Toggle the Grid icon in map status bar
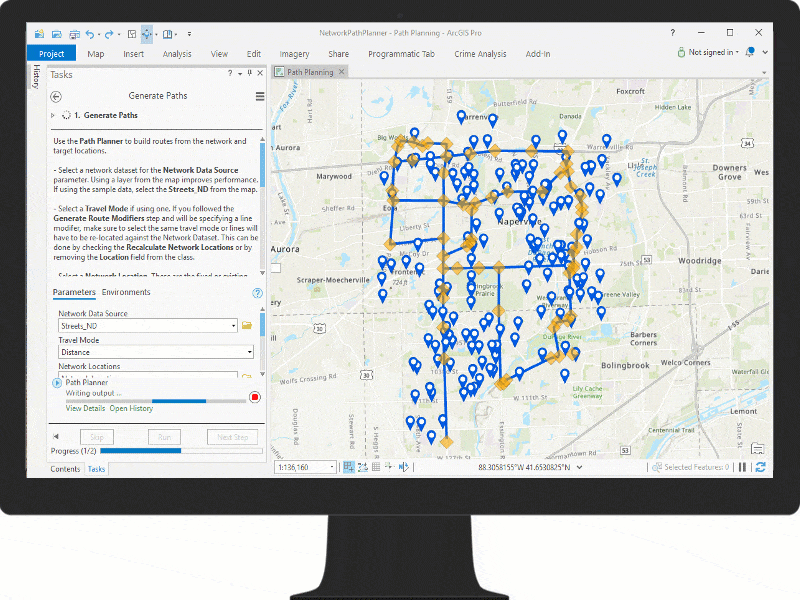This screenshot has width=800, height=600. (376, 467)
